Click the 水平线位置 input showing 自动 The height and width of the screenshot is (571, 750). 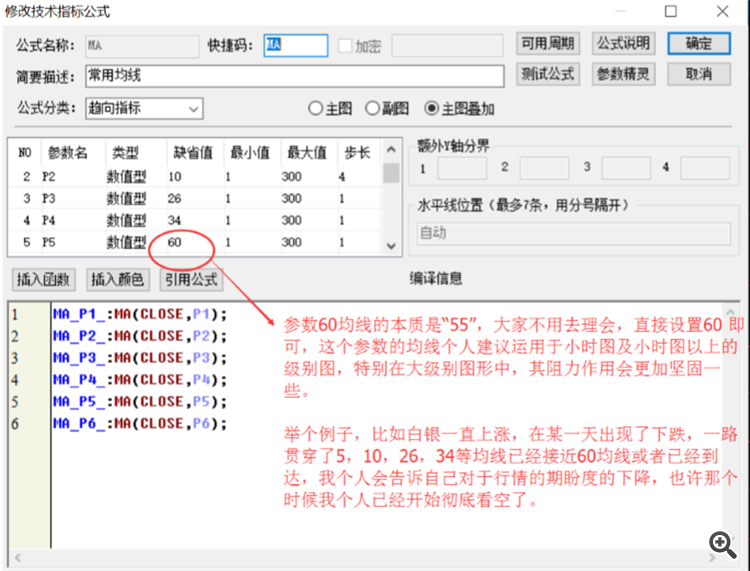574,233
